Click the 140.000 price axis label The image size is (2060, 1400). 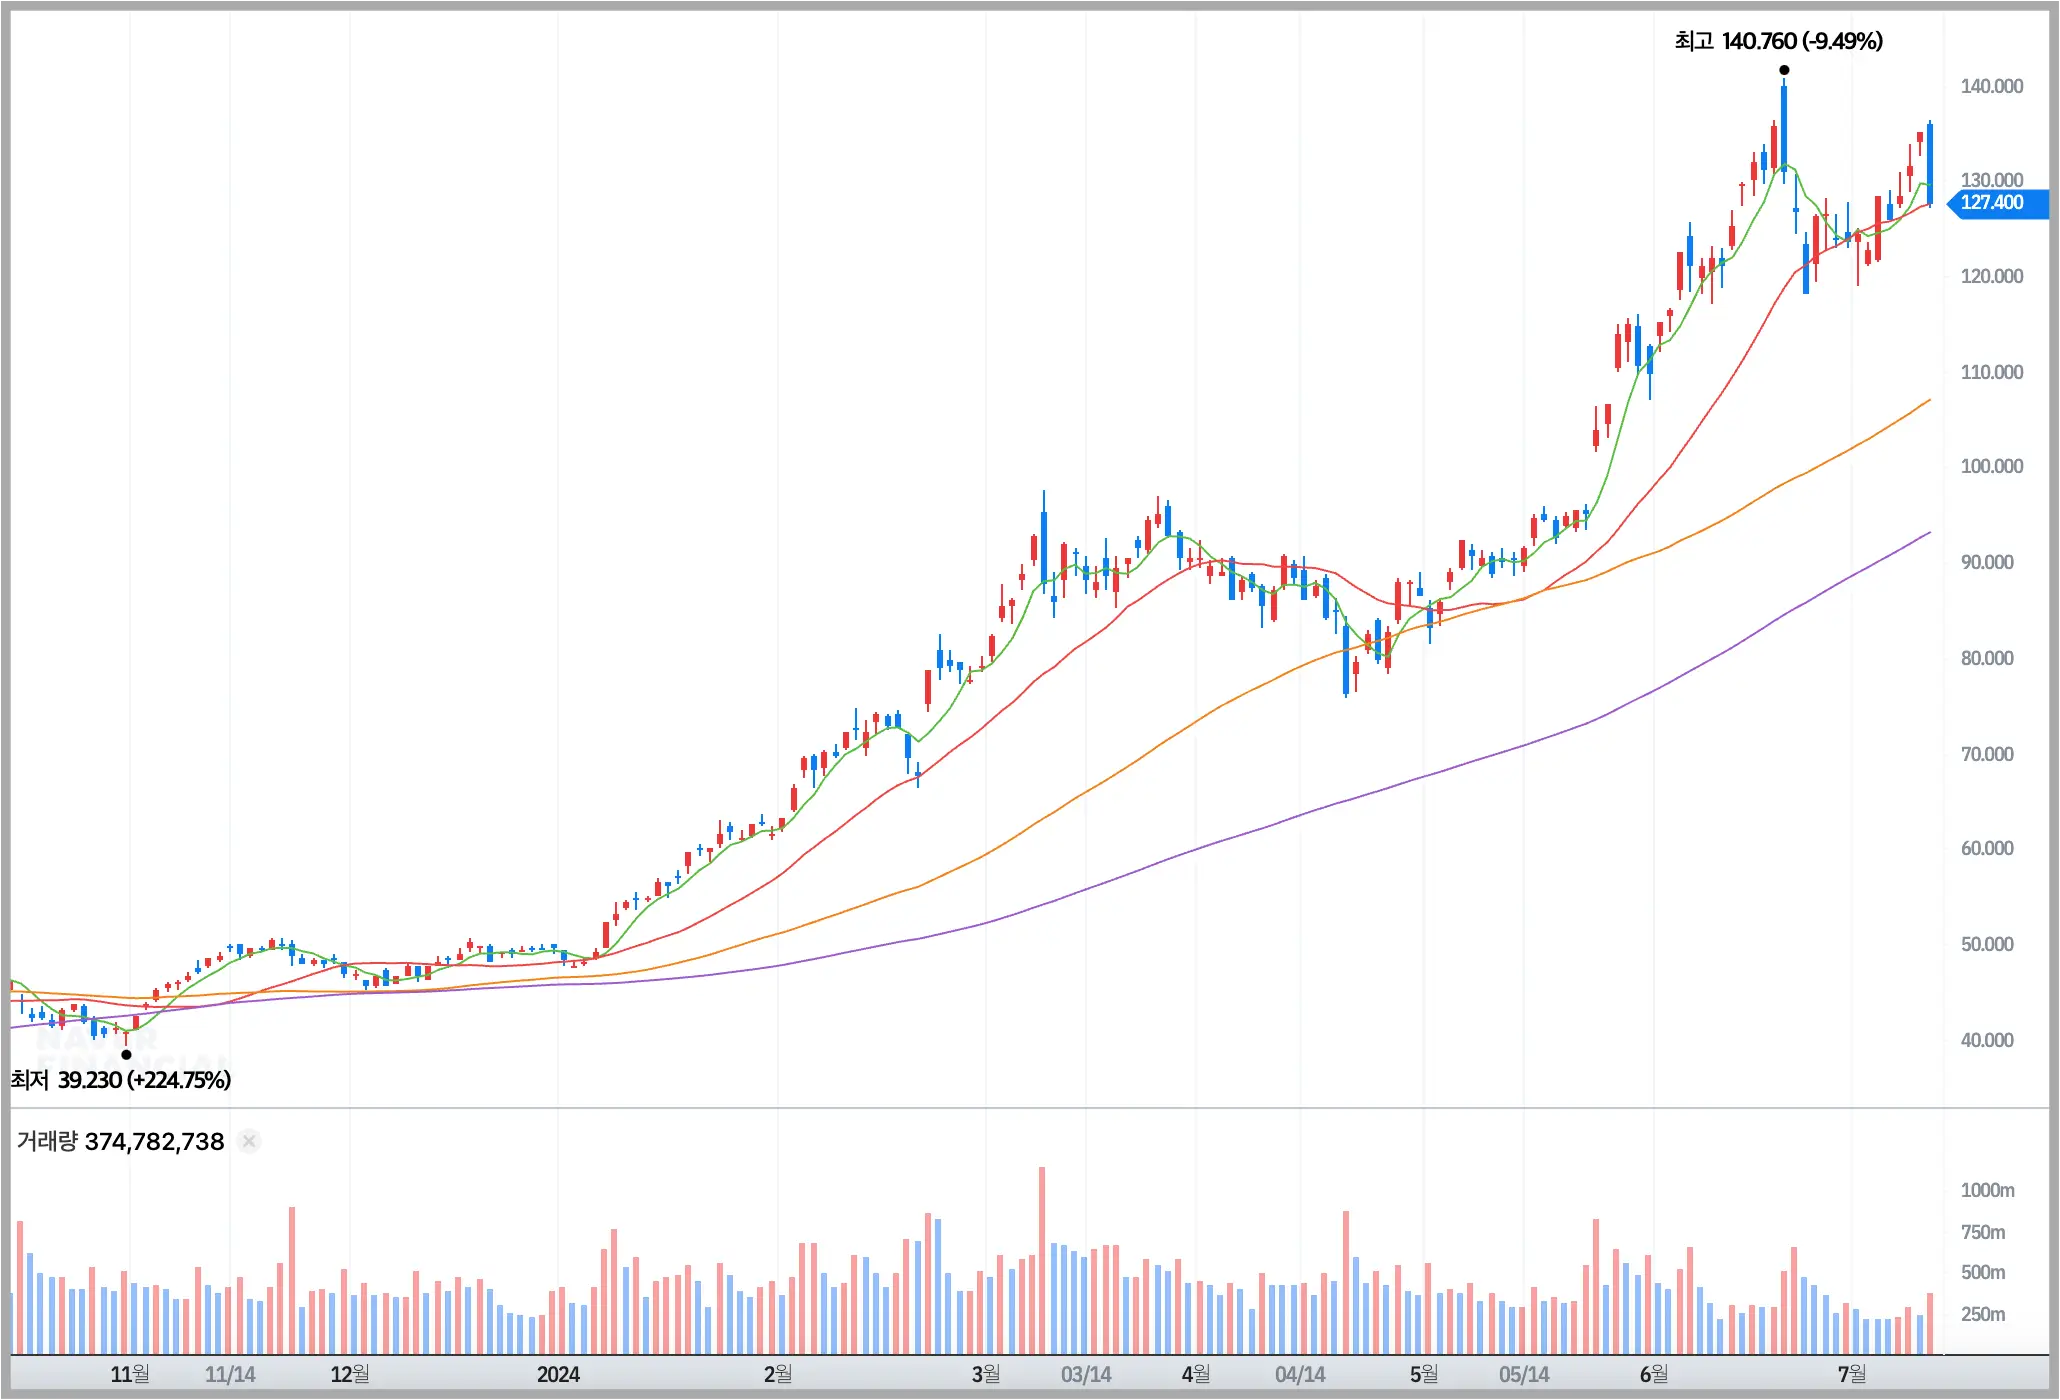tap(1991, 86)
